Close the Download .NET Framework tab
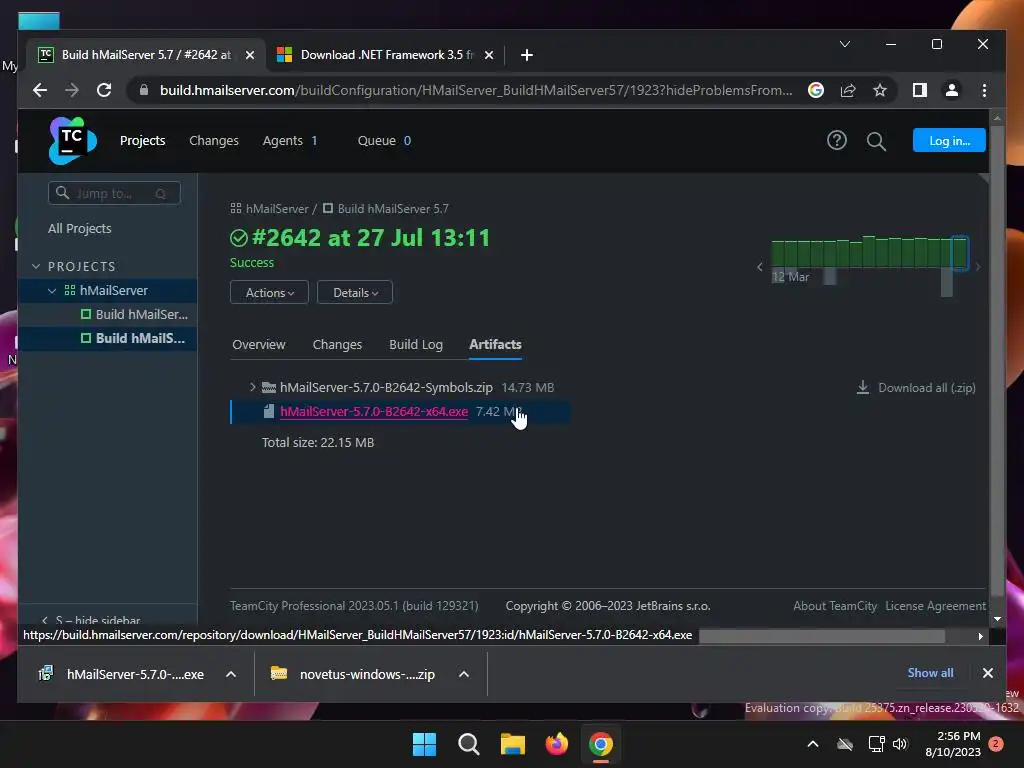 tap(488, 55)
